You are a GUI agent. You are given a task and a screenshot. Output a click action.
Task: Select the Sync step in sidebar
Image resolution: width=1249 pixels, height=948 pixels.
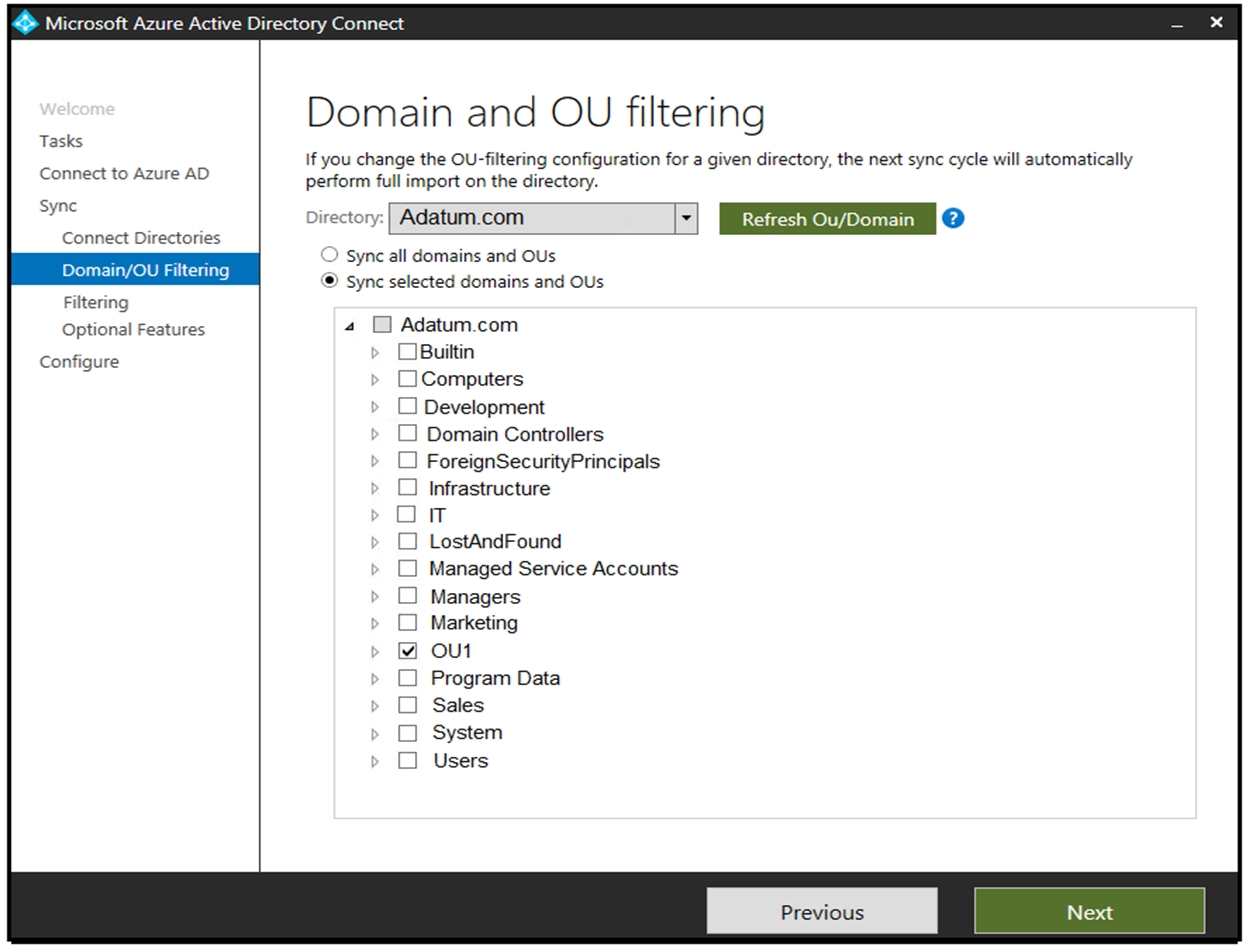[58, 206]
